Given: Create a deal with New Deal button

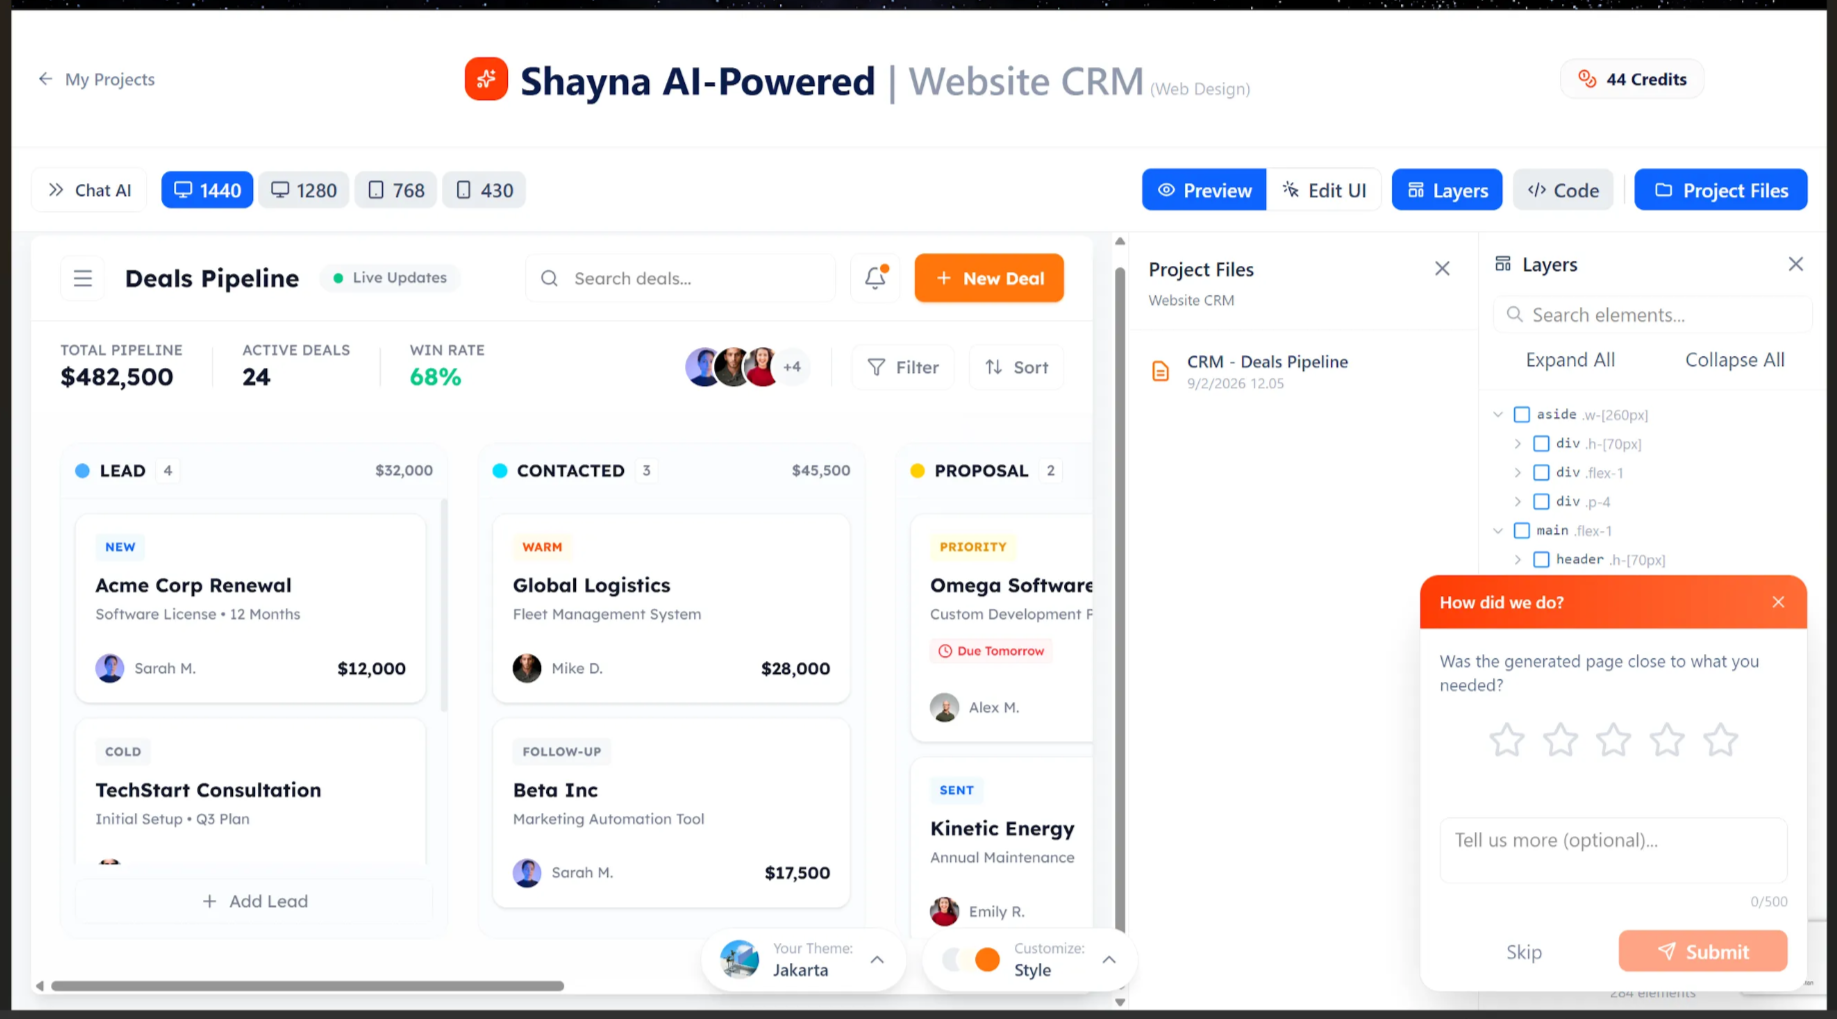Looking at the screenshot, I should [989, 278].
